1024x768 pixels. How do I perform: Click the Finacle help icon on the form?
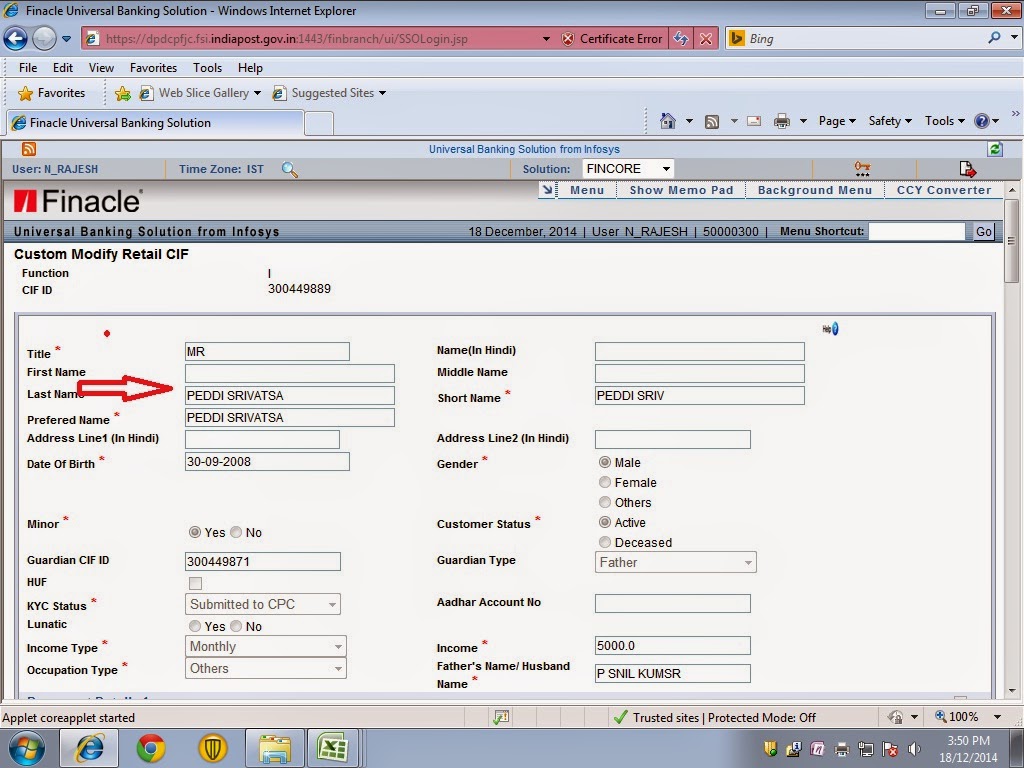click(x=830, y=328)
